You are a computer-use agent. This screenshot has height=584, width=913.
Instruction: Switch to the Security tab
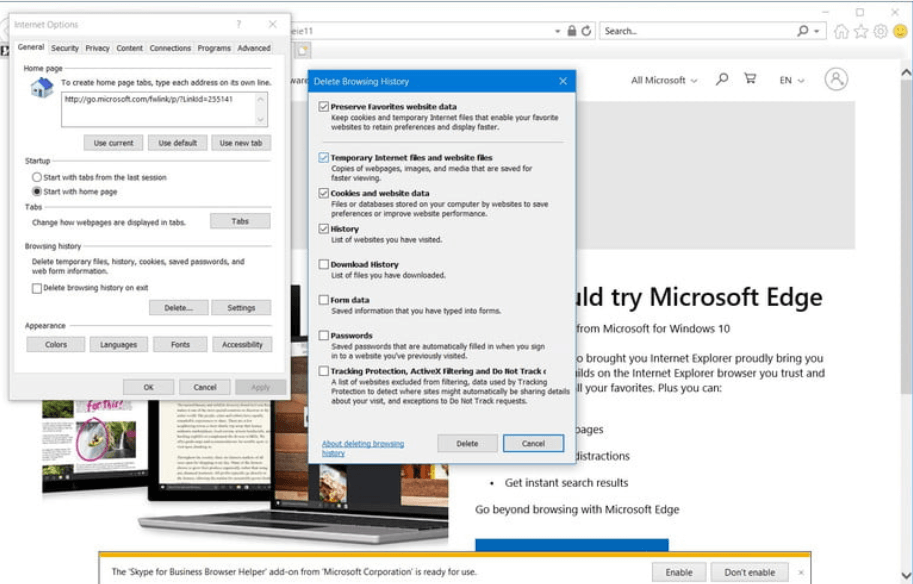click(x=65, y=48)
